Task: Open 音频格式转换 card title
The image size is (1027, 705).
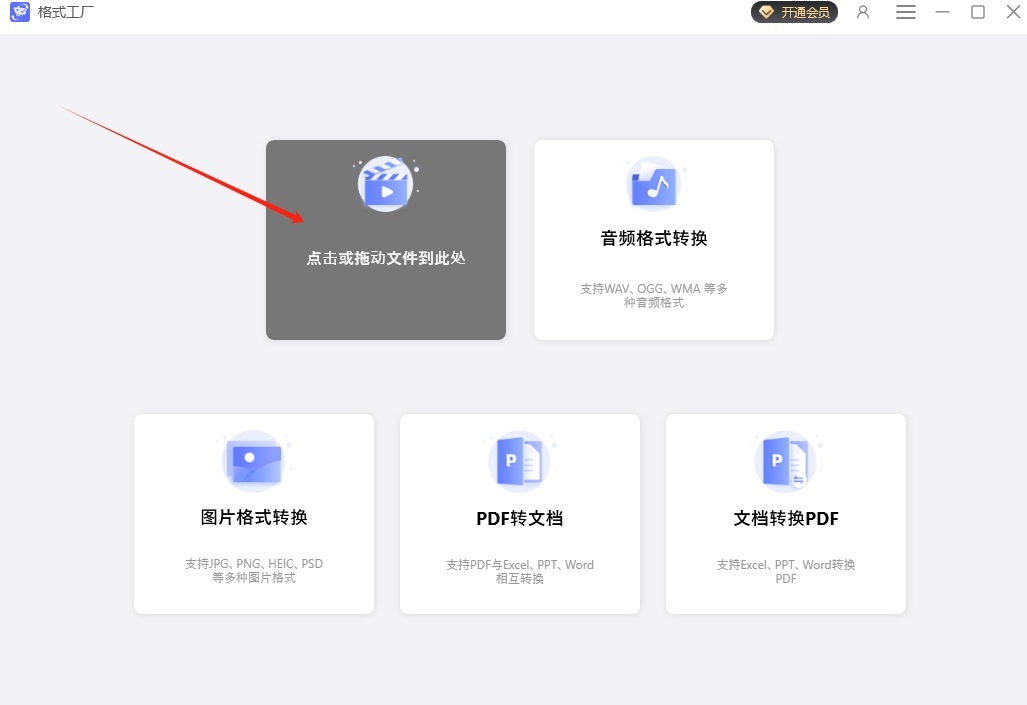Action: click(x=654, y=238)
